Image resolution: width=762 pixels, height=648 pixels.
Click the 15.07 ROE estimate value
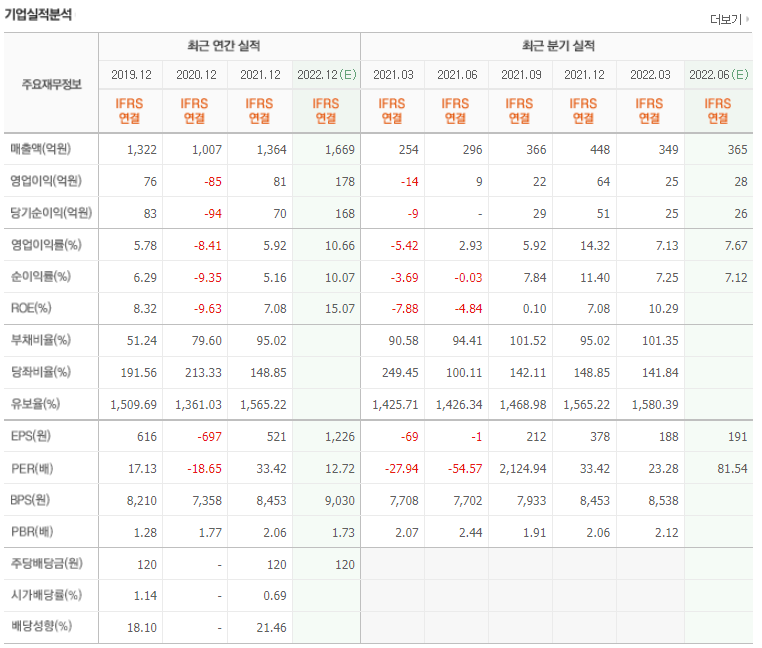pos(340,309)
